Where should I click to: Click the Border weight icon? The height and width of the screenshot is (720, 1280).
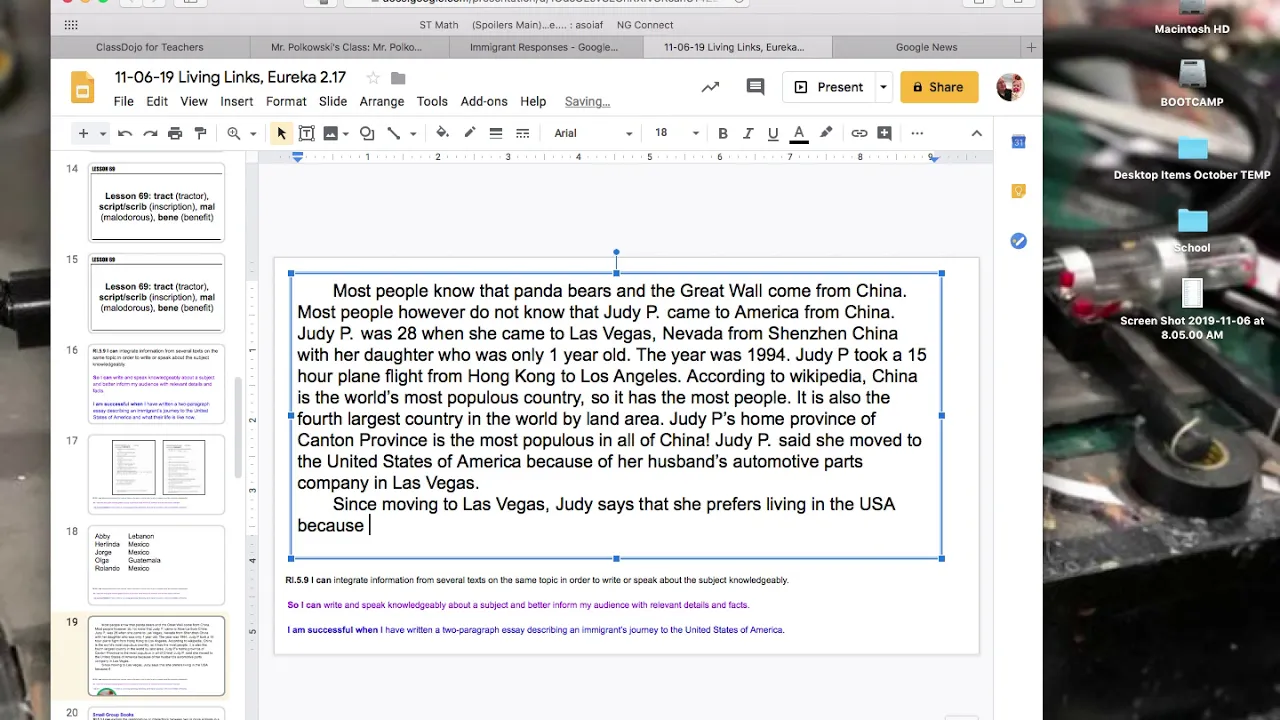[x=496, y=133]
